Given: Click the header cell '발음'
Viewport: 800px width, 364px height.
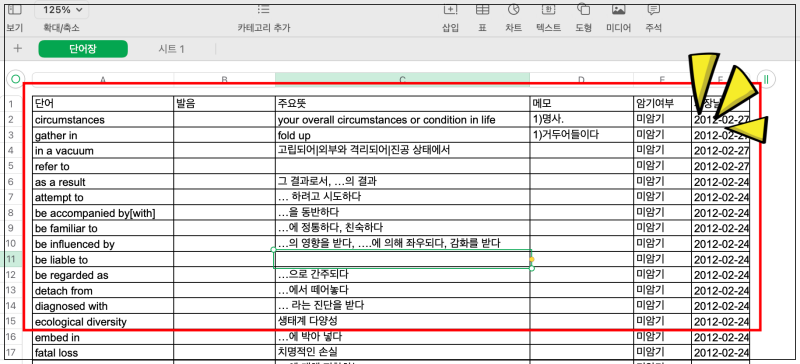Looking at the screenshot, I should tap(224, 104).
